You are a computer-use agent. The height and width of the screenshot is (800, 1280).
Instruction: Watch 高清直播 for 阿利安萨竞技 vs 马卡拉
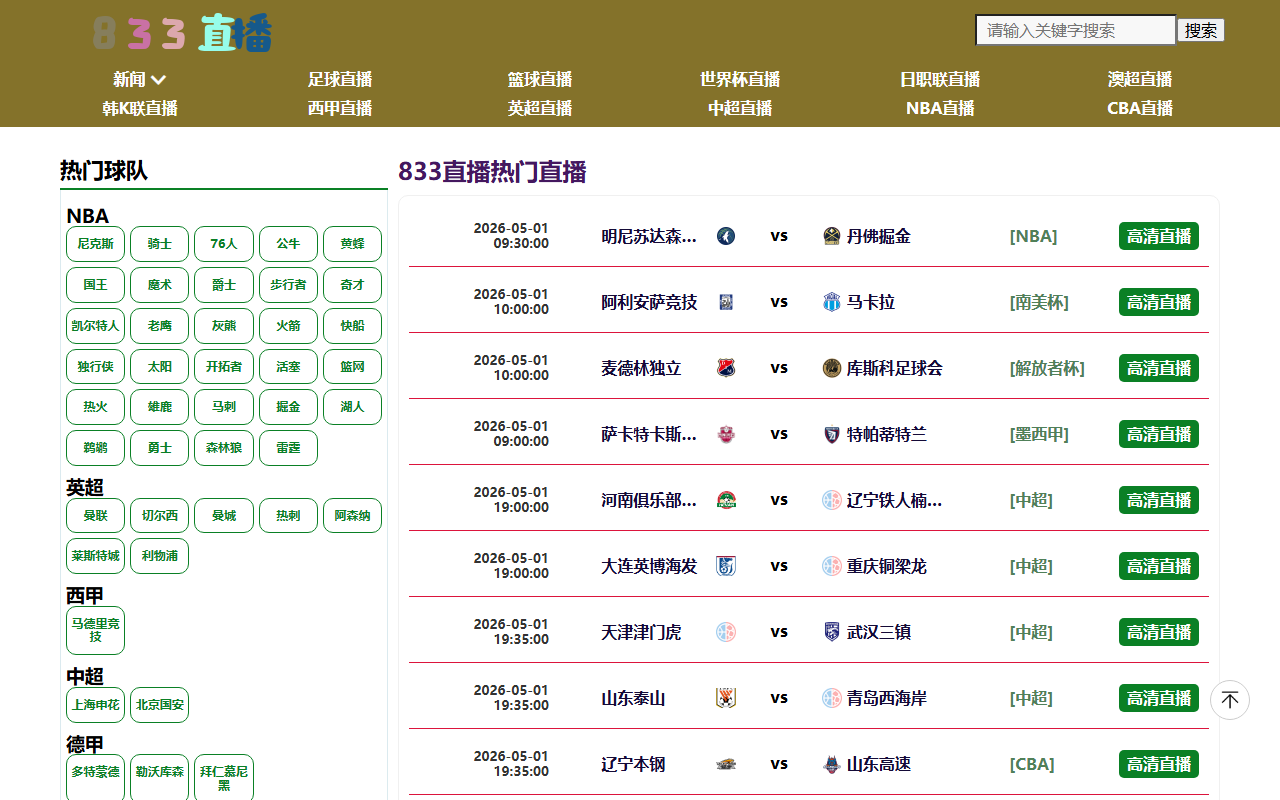1159,302
